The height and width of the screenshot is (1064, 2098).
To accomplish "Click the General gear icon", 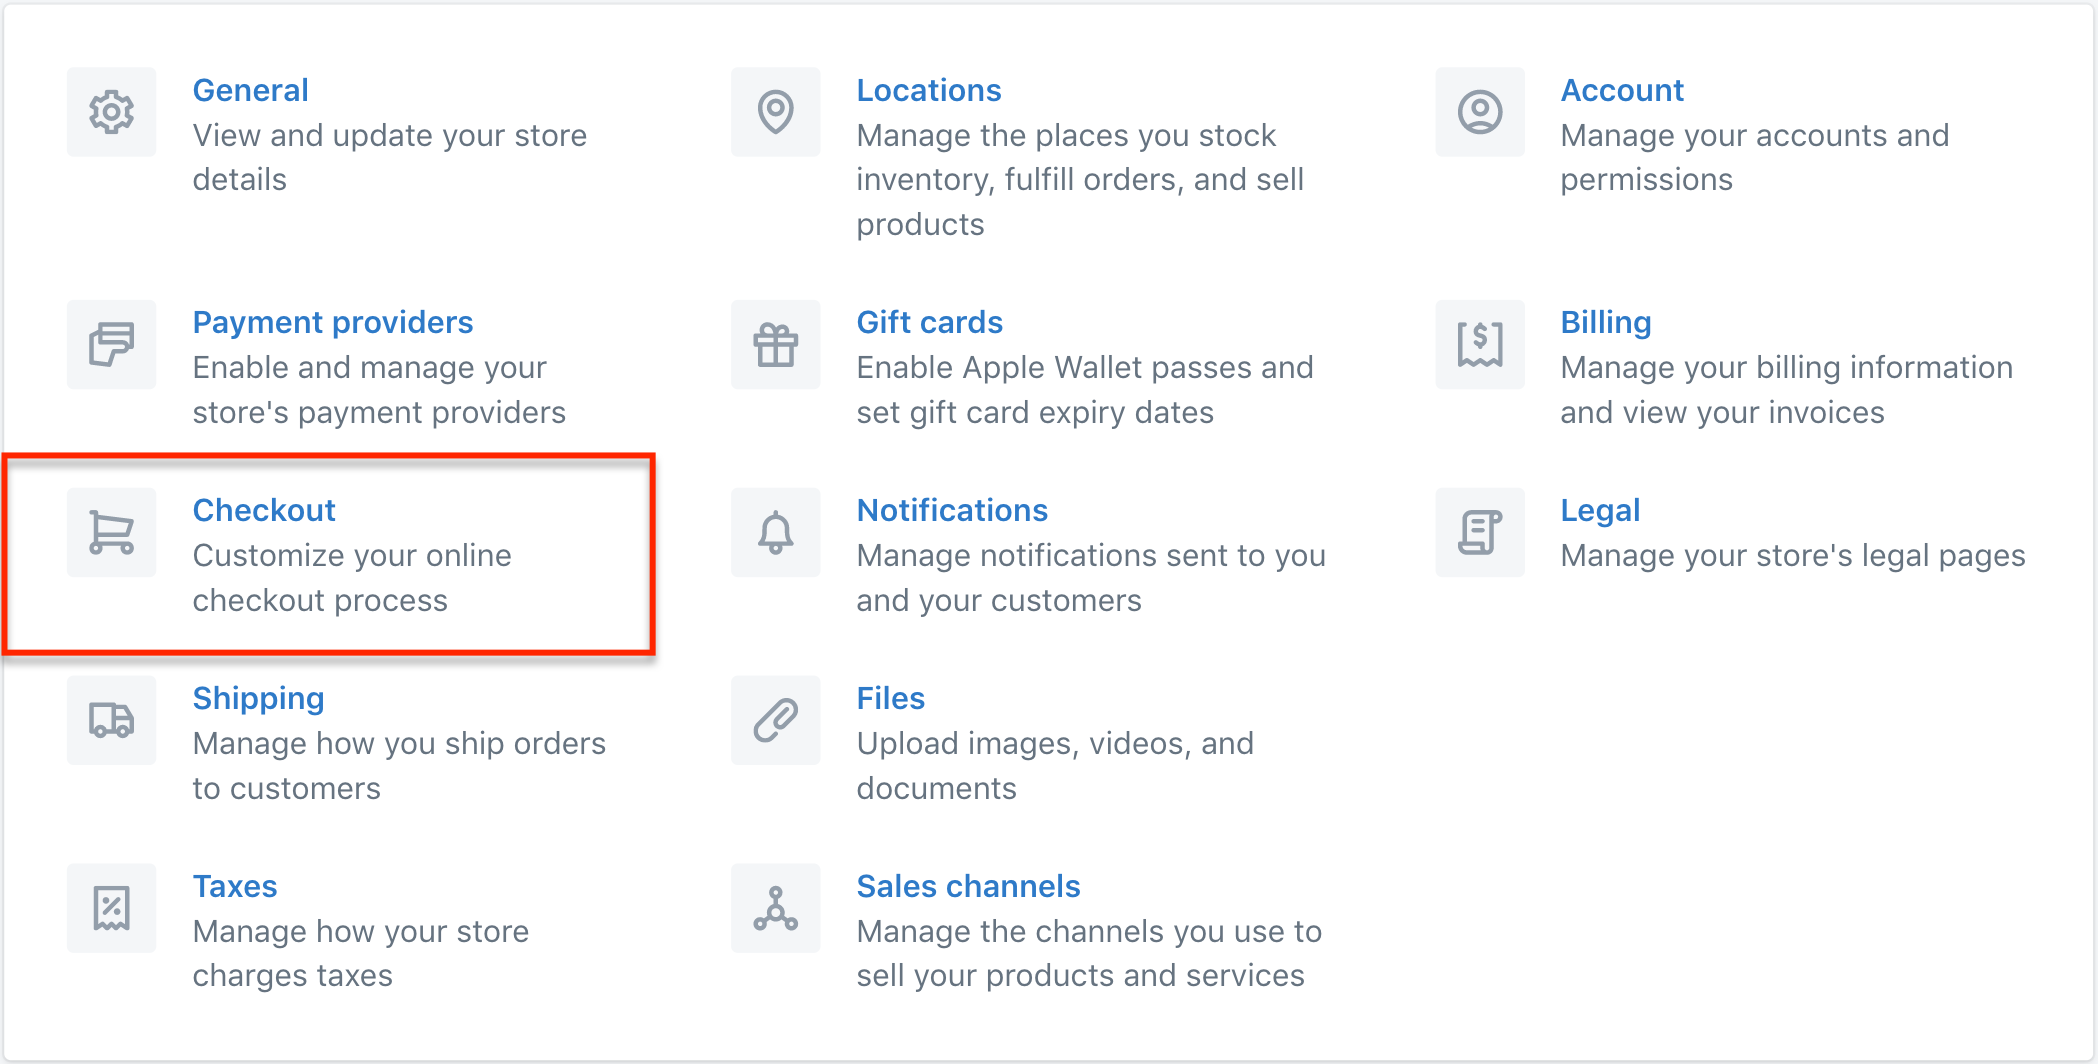I will [111, 112].
